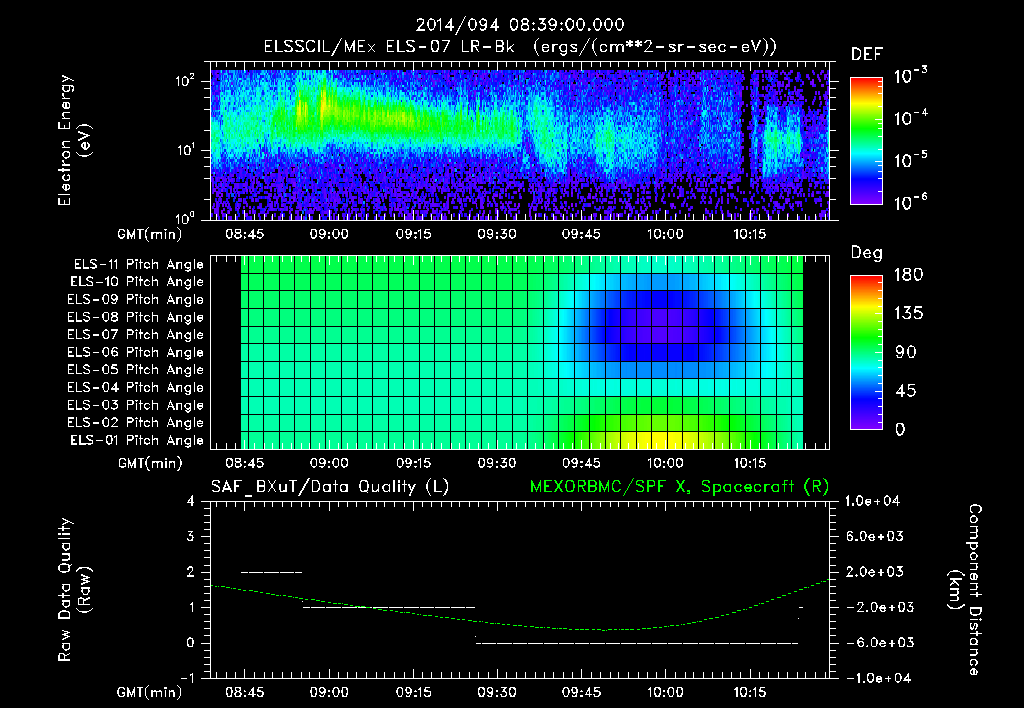
Task: Click the green "MEXORBMC/SPF X, Spacecraft (R)" heading
Action: [679, 487]
